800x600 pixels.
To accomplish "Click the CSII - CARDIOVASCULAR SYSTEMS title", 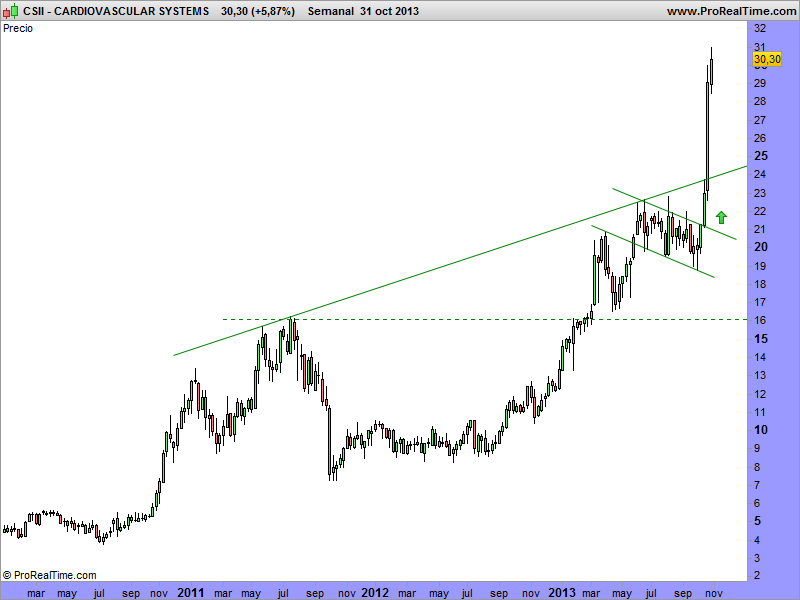I will tap(116, 11).
